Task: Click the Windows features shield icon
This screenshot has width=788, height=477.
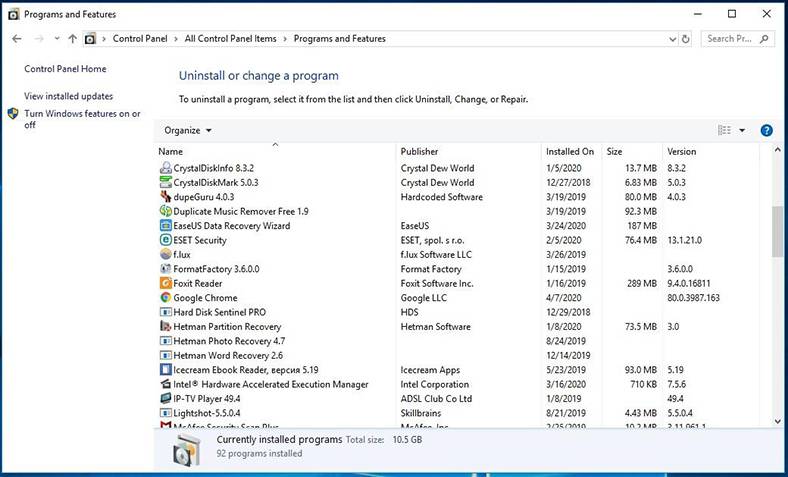Action: 13,114
